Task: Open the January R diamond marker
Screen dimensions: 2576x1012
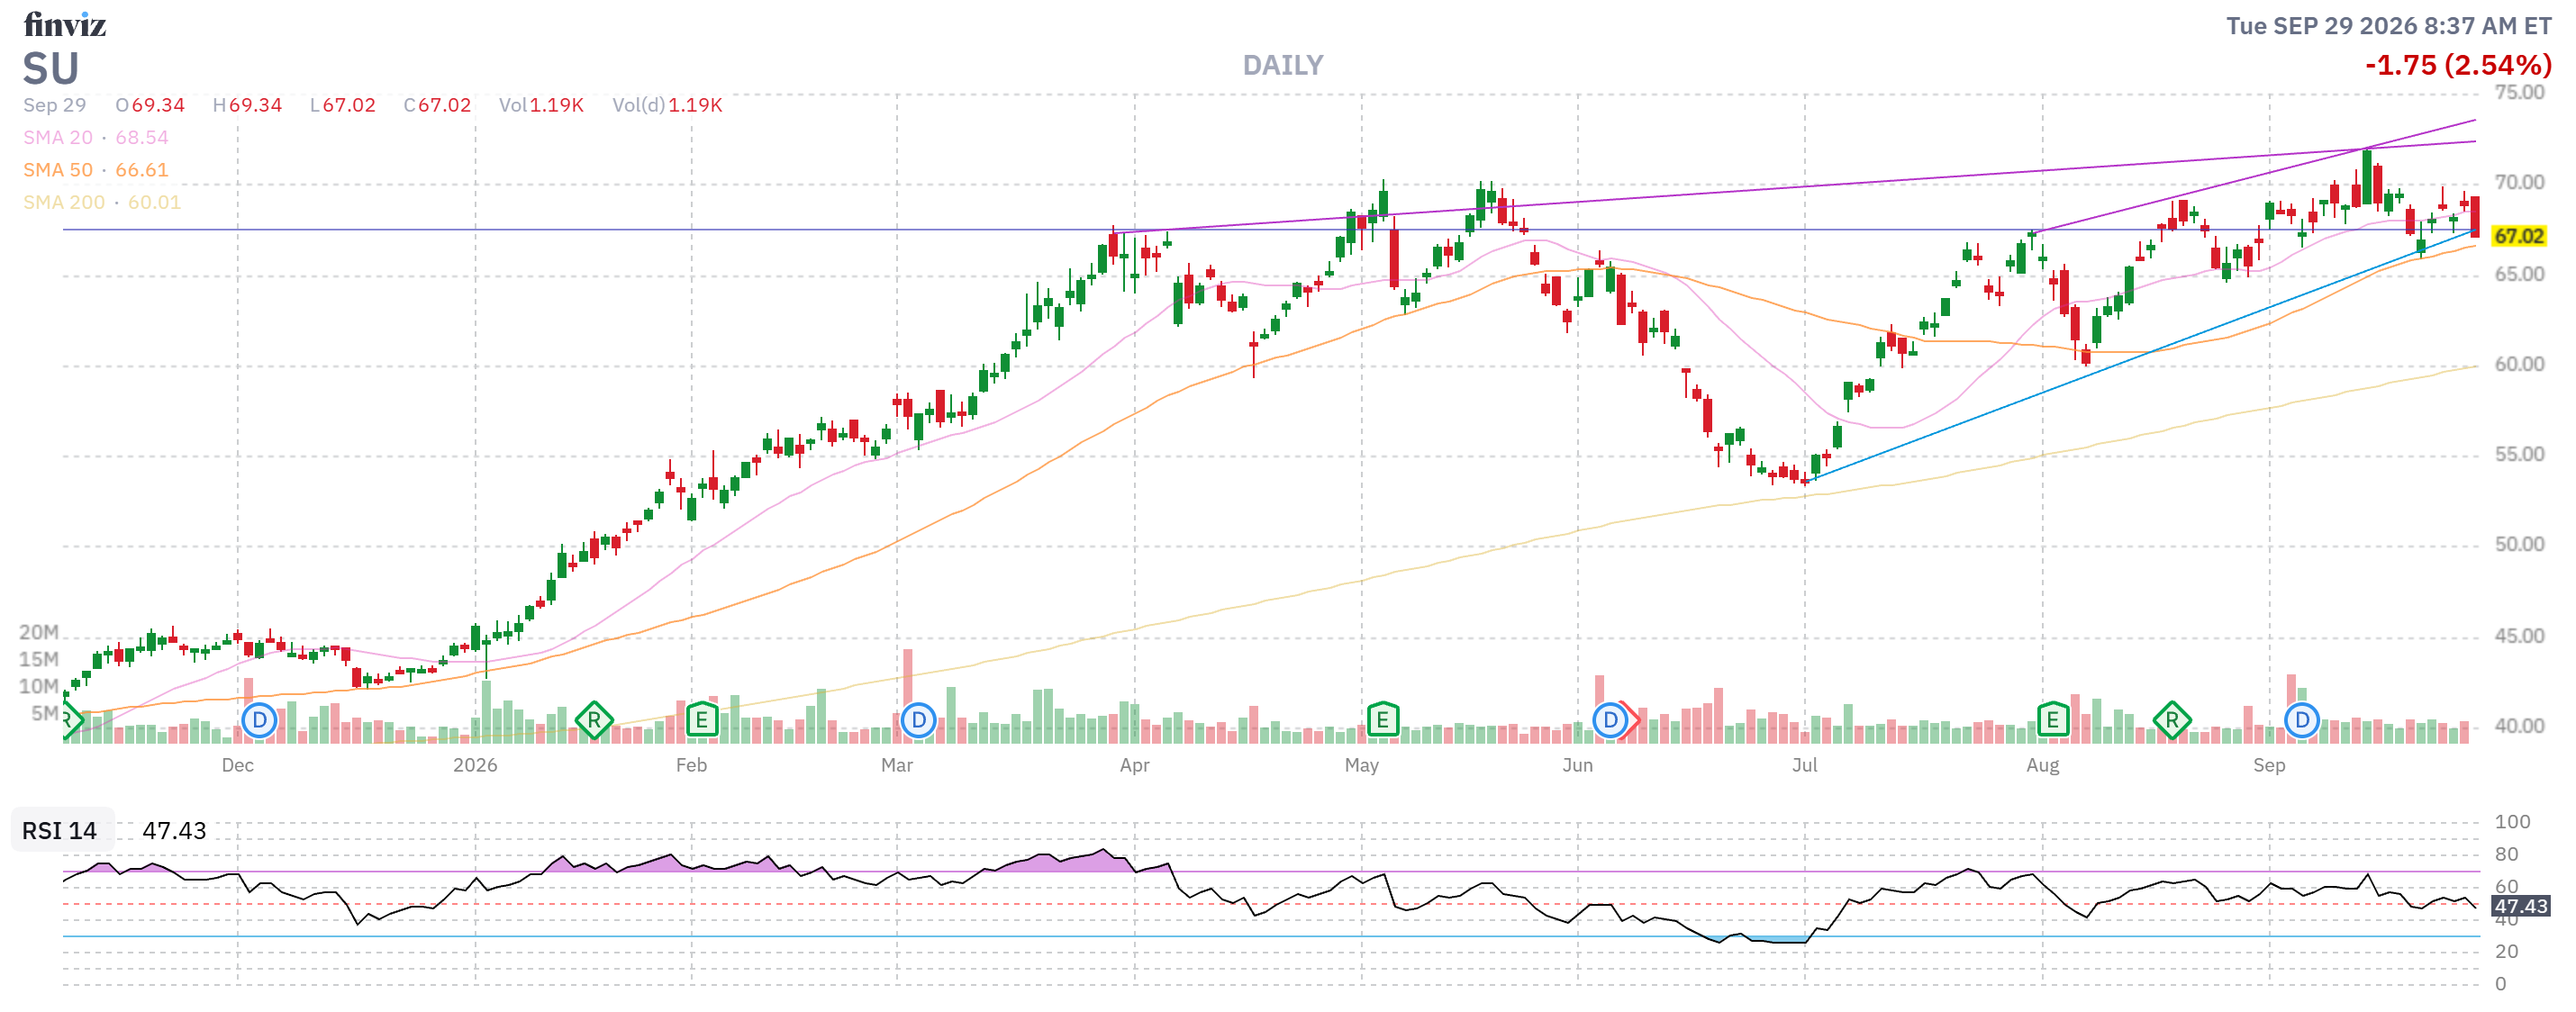Action: pos(594,719)
